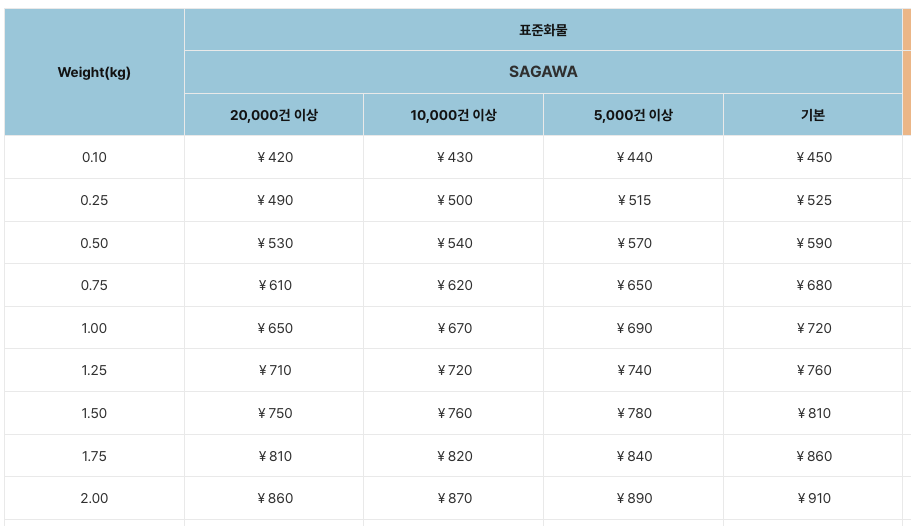Screen dimensions: 911x526
Task: Click the 2.00 weight cell
Action: coord(94,498)
